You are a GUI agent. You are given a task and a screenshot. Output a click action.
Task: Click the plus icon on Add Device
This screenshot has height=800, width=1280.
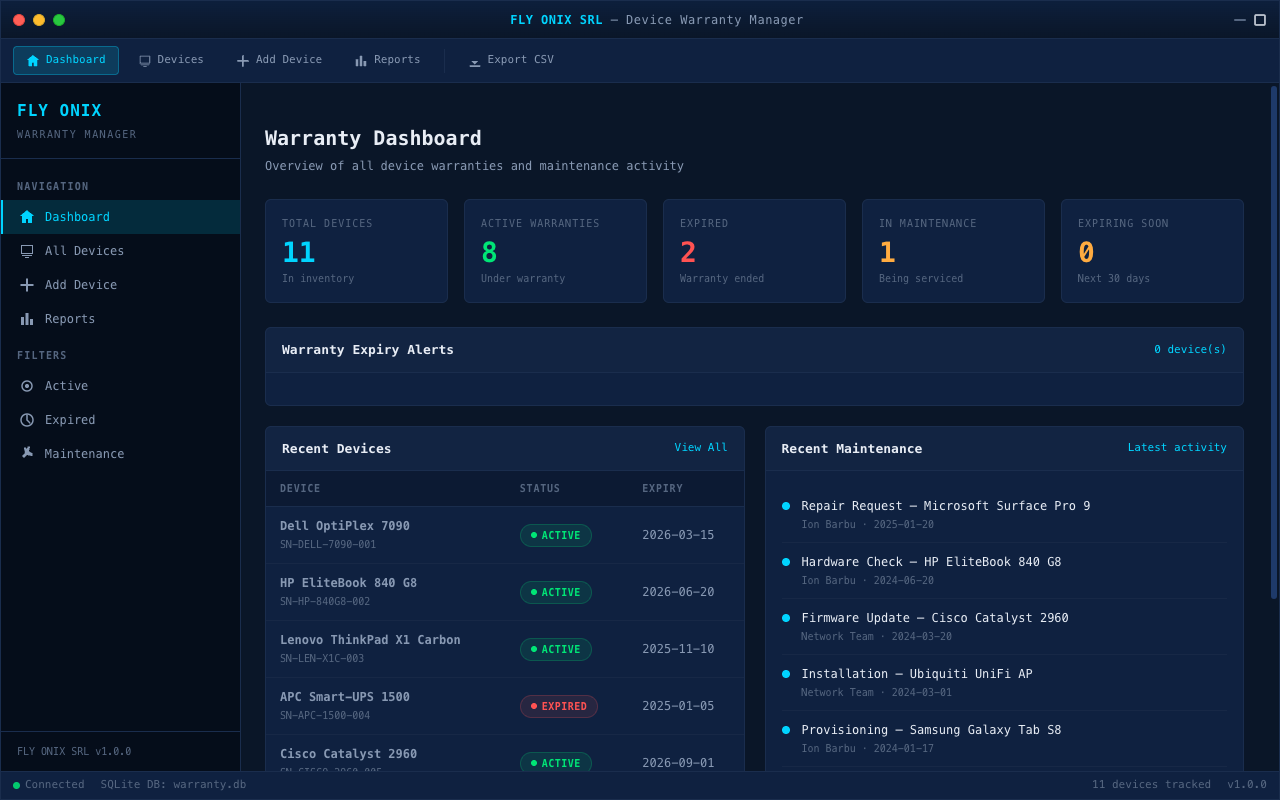pyautogui.click(x=28, y=284)
